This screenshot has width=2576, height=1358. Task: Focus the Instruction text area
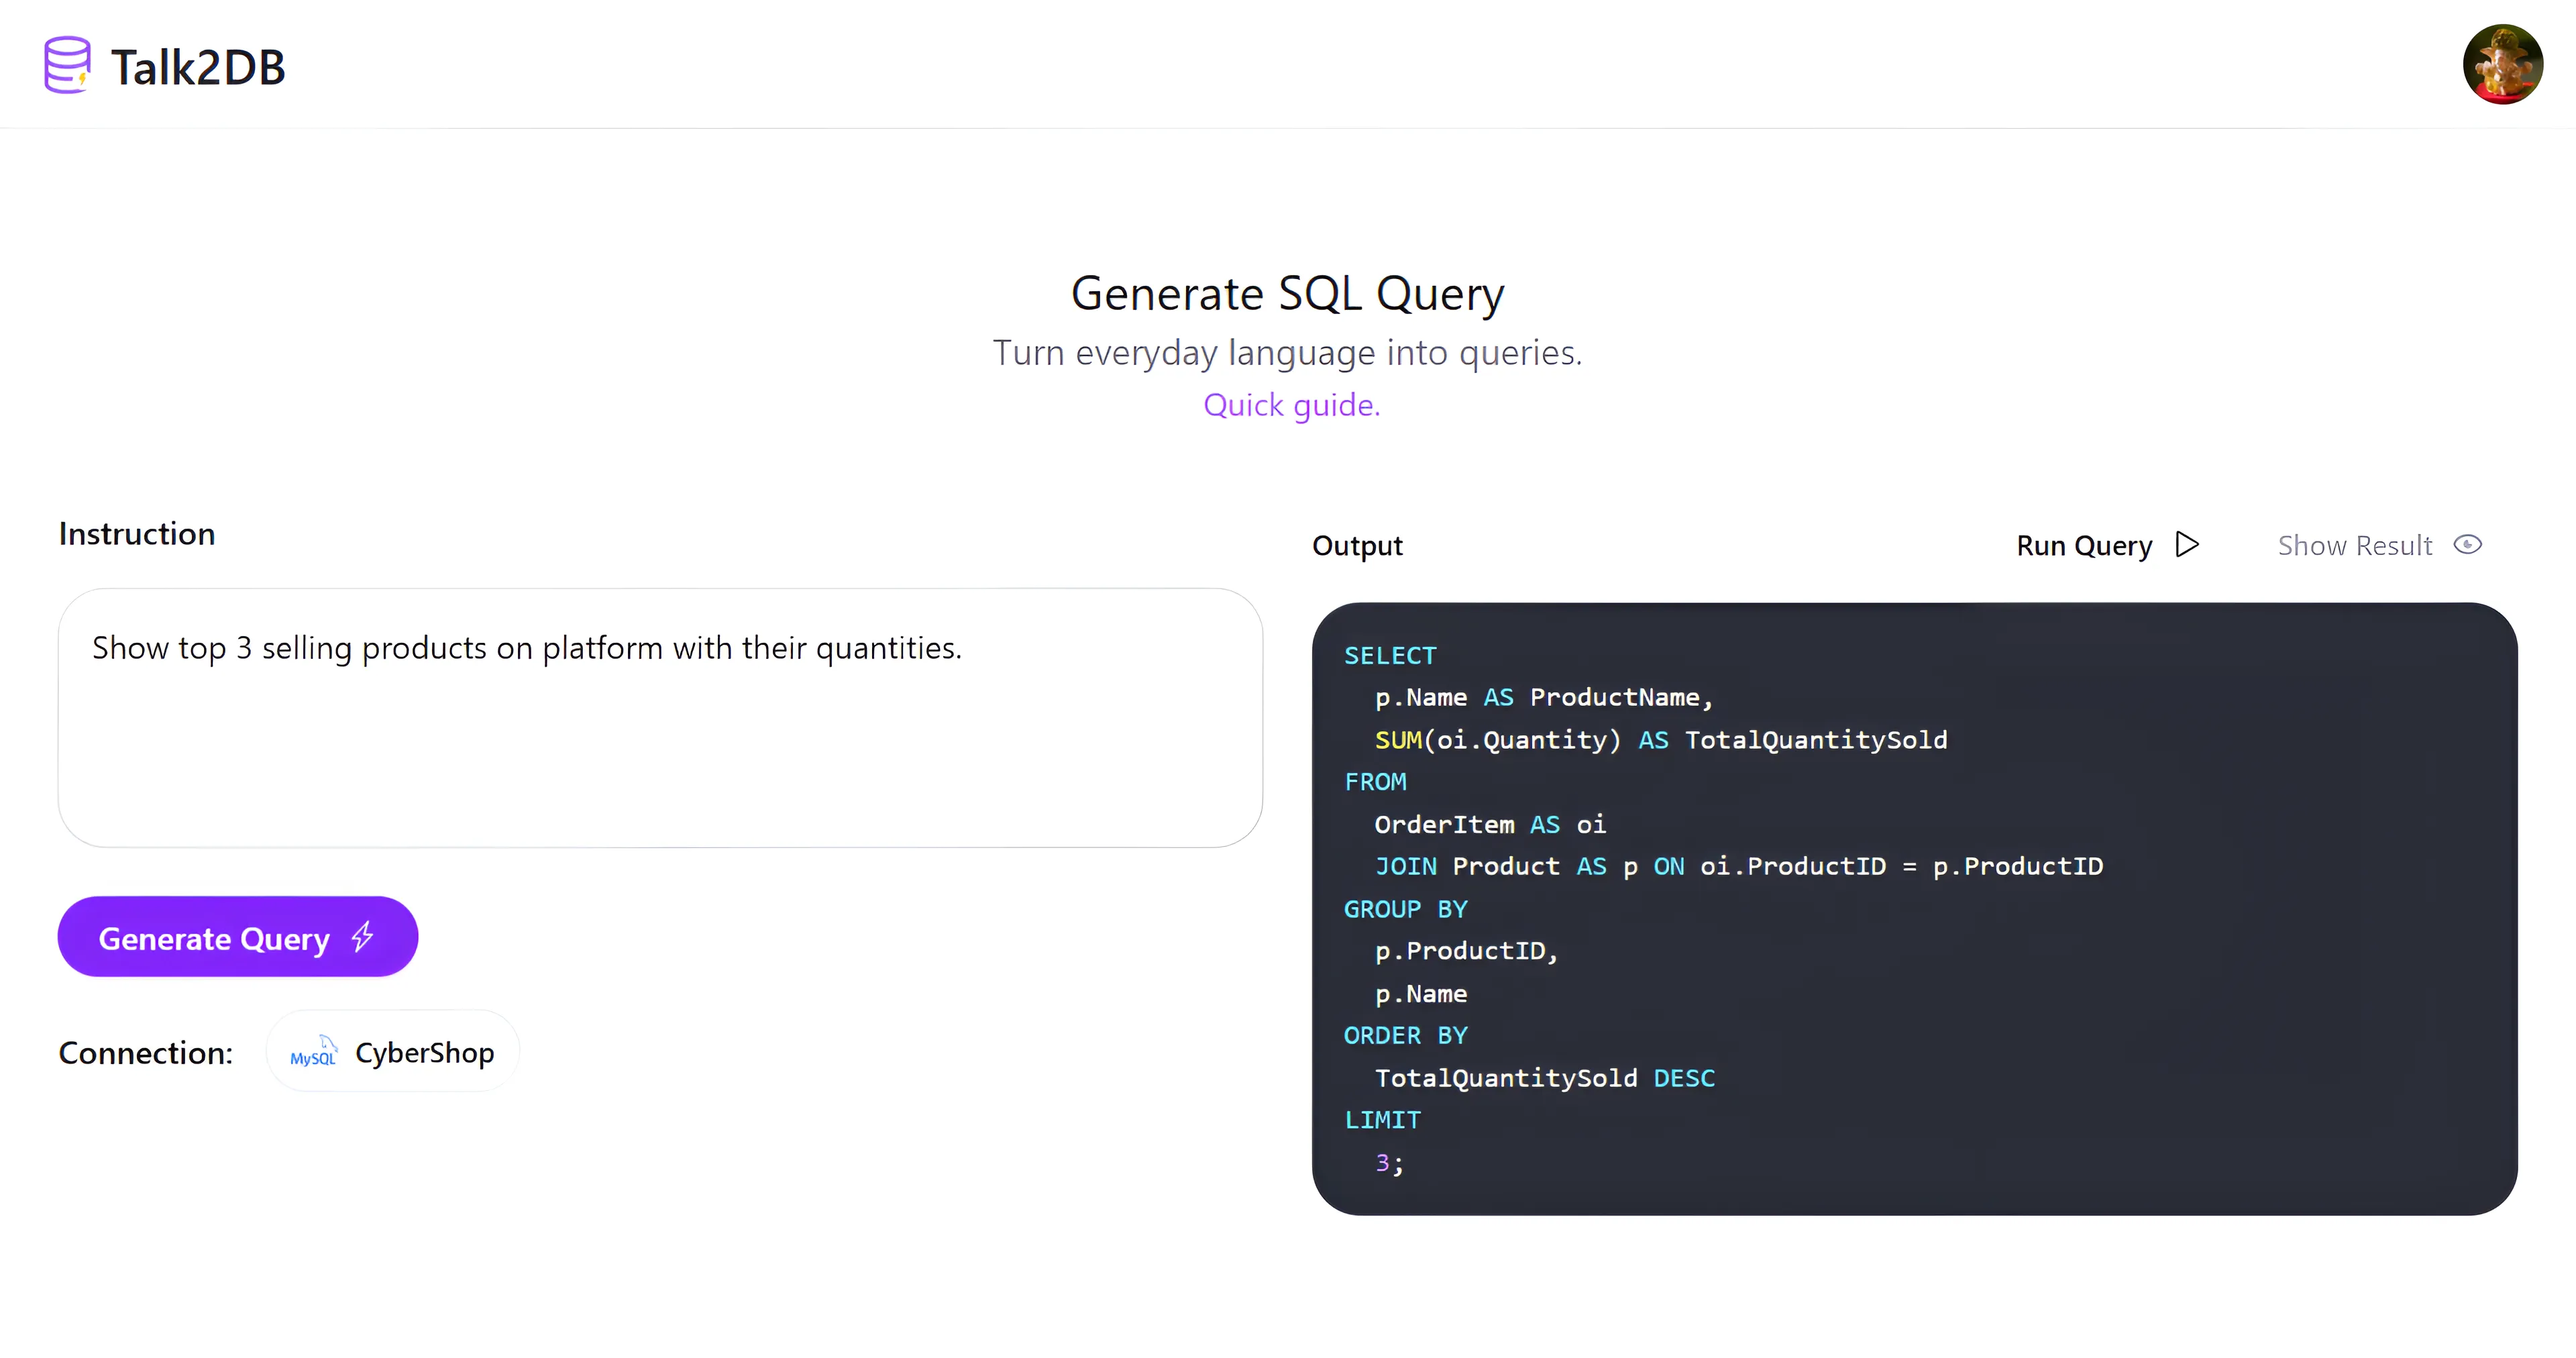(x=660, y=740)
